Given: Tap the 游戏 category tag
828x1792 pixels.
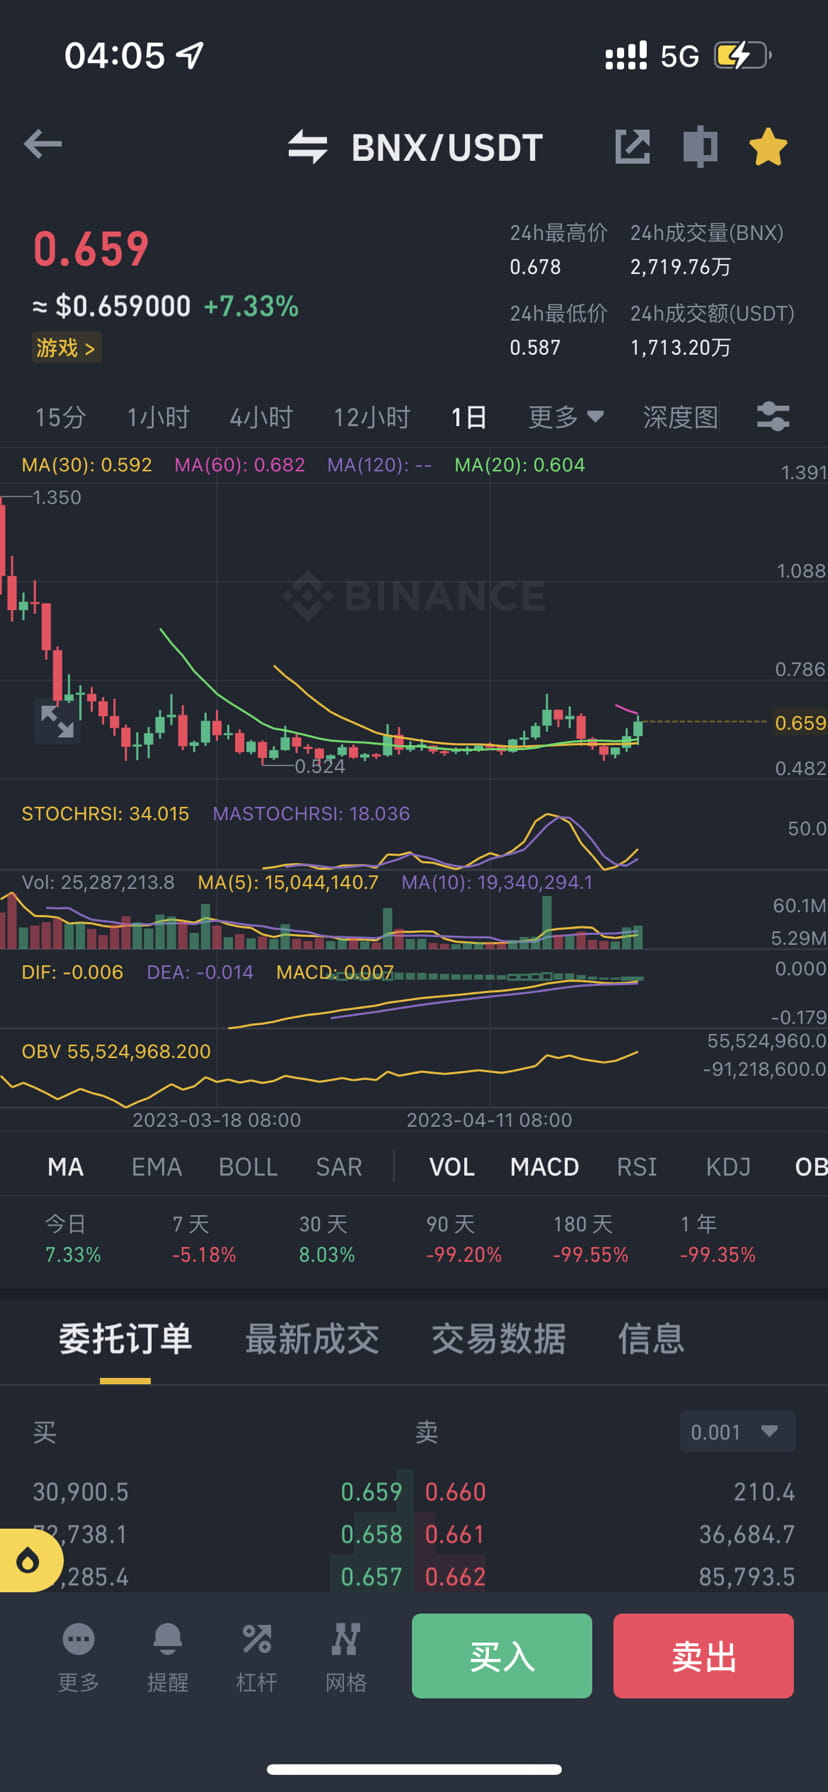Looking at the screenshot, I should 66,348.
